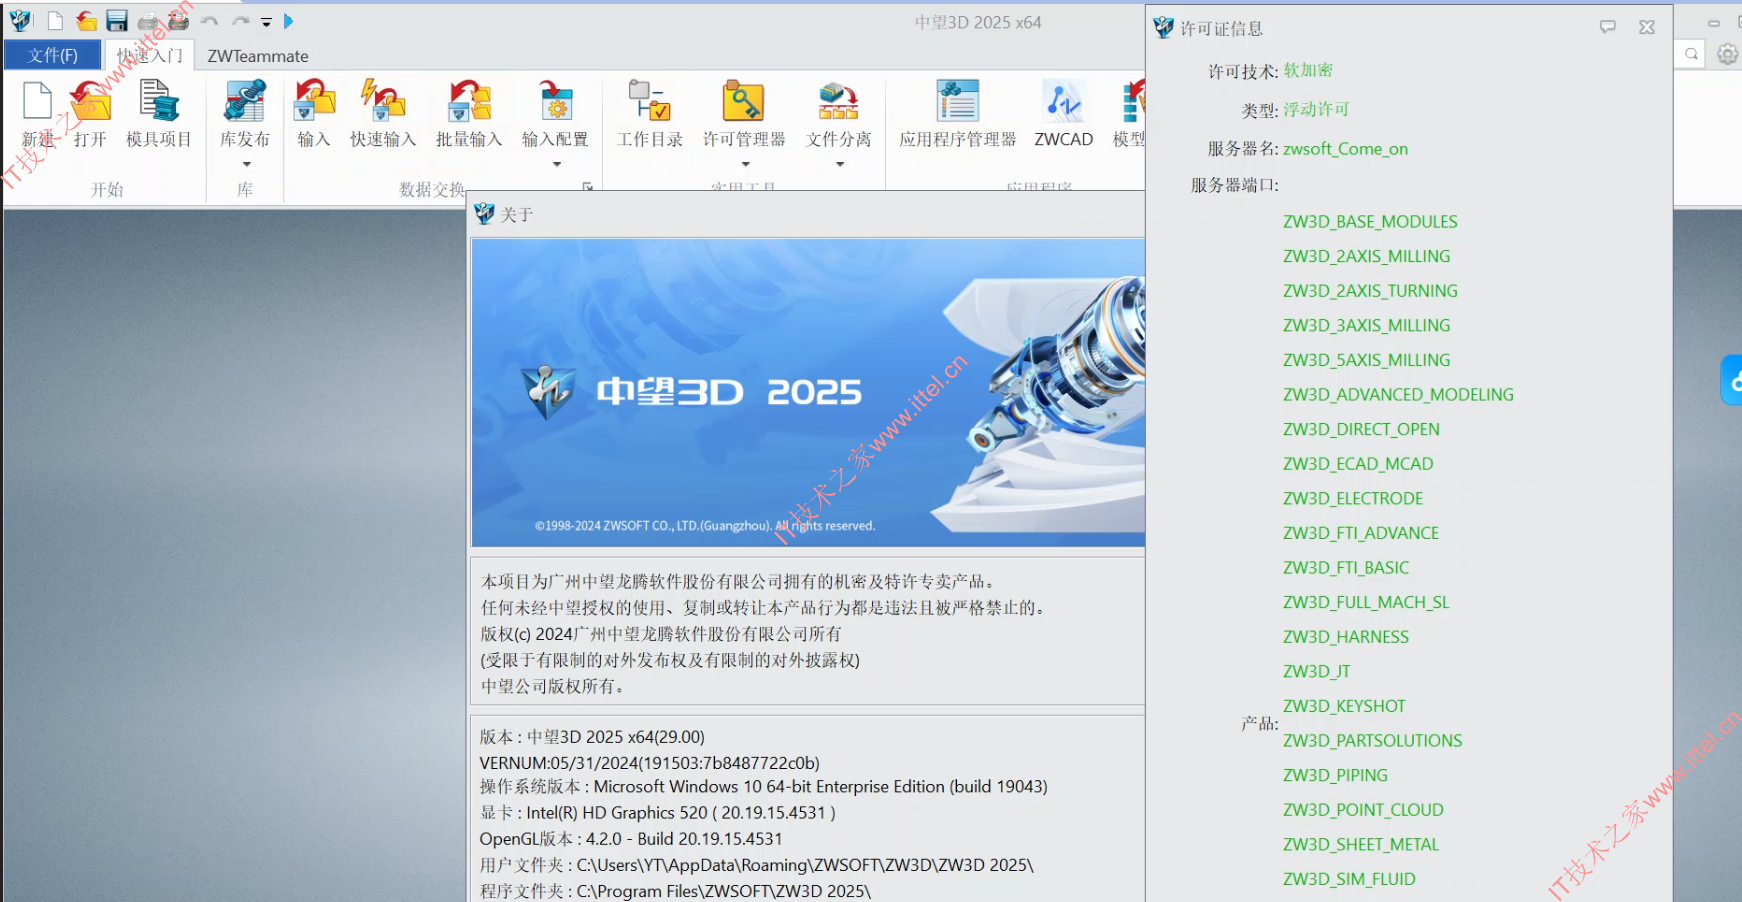Click the search magnifier icon at top right
Viewport: 1742px width, 902px height.
[1691, 54]
